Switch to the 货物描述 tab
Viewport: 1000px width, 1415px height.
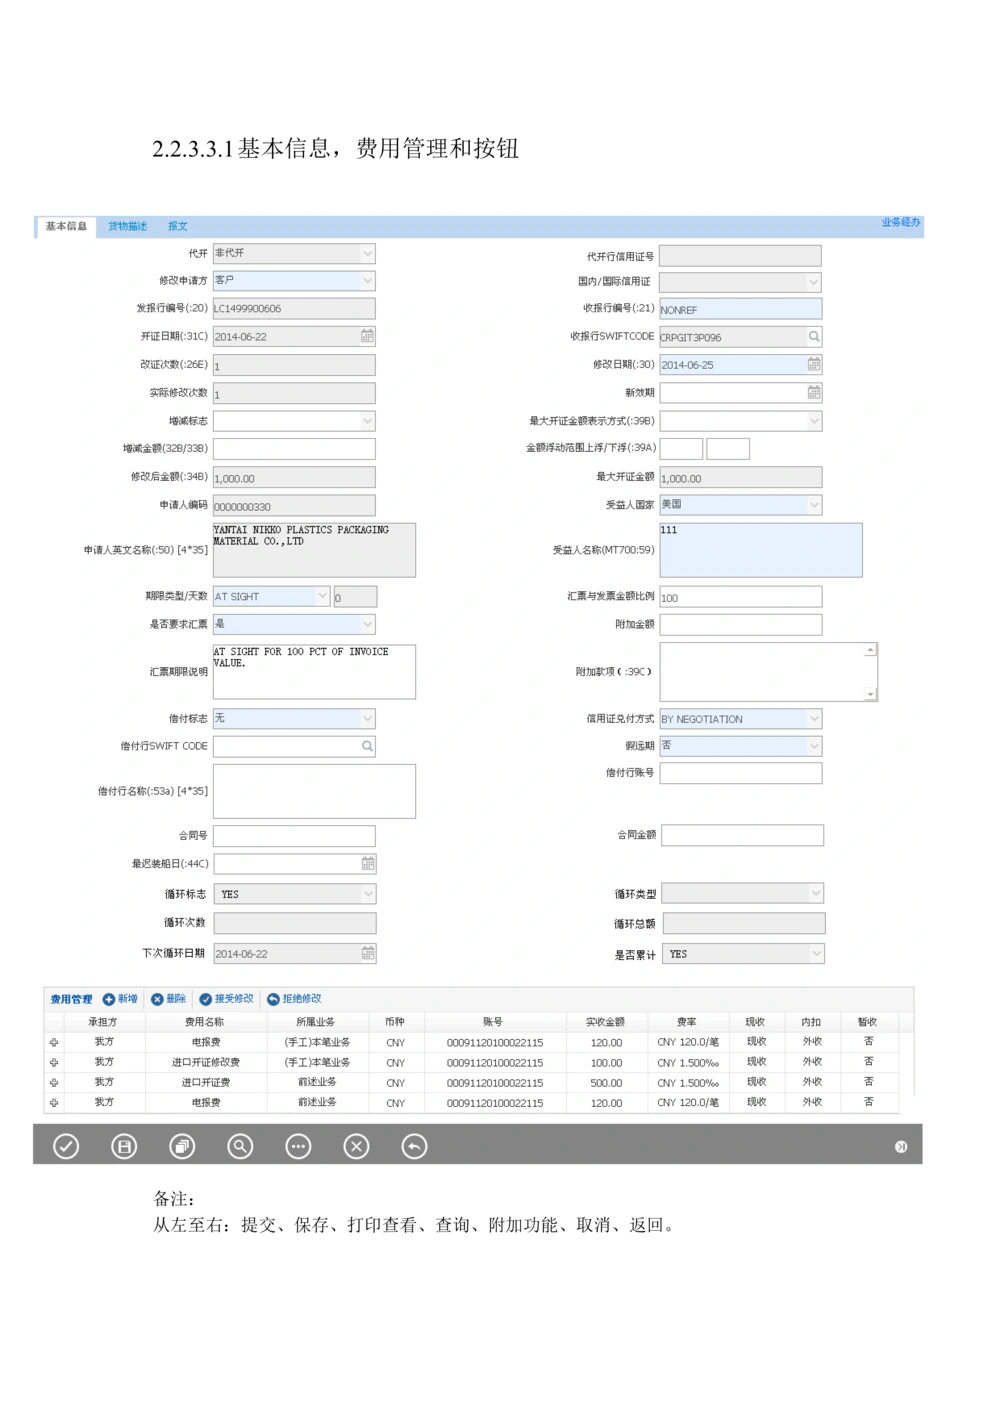(x=128, y=226)
